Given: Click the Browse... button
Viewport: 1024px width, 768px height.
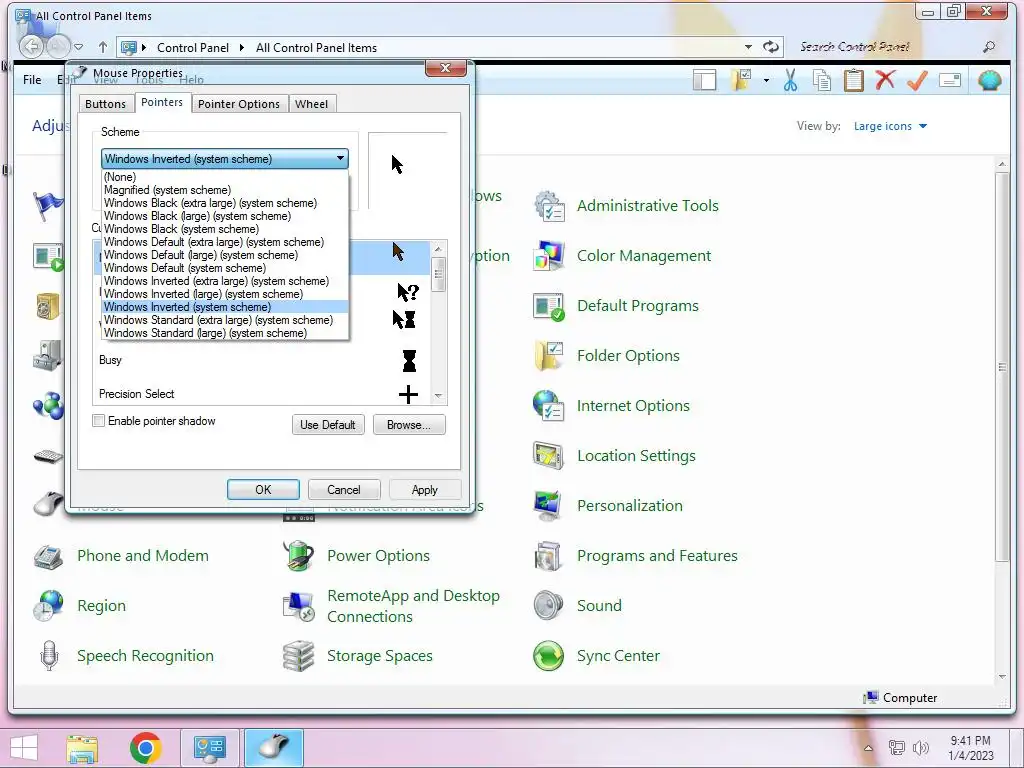Looking at the screenshot, I should tap(409, 424).
